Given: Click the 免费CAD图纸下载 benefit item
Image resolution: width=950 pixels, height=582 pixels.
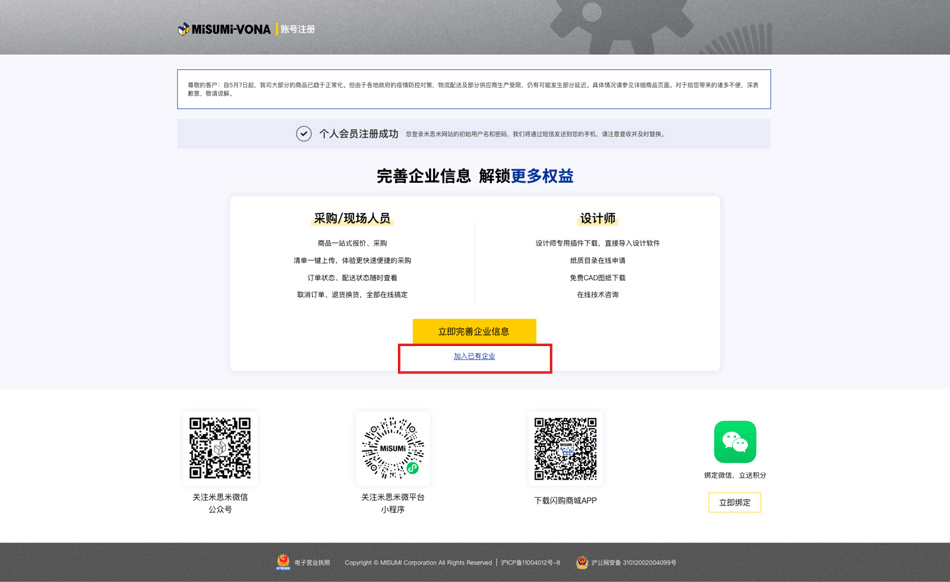Looking at the screenshot, I should pos(597,278).
